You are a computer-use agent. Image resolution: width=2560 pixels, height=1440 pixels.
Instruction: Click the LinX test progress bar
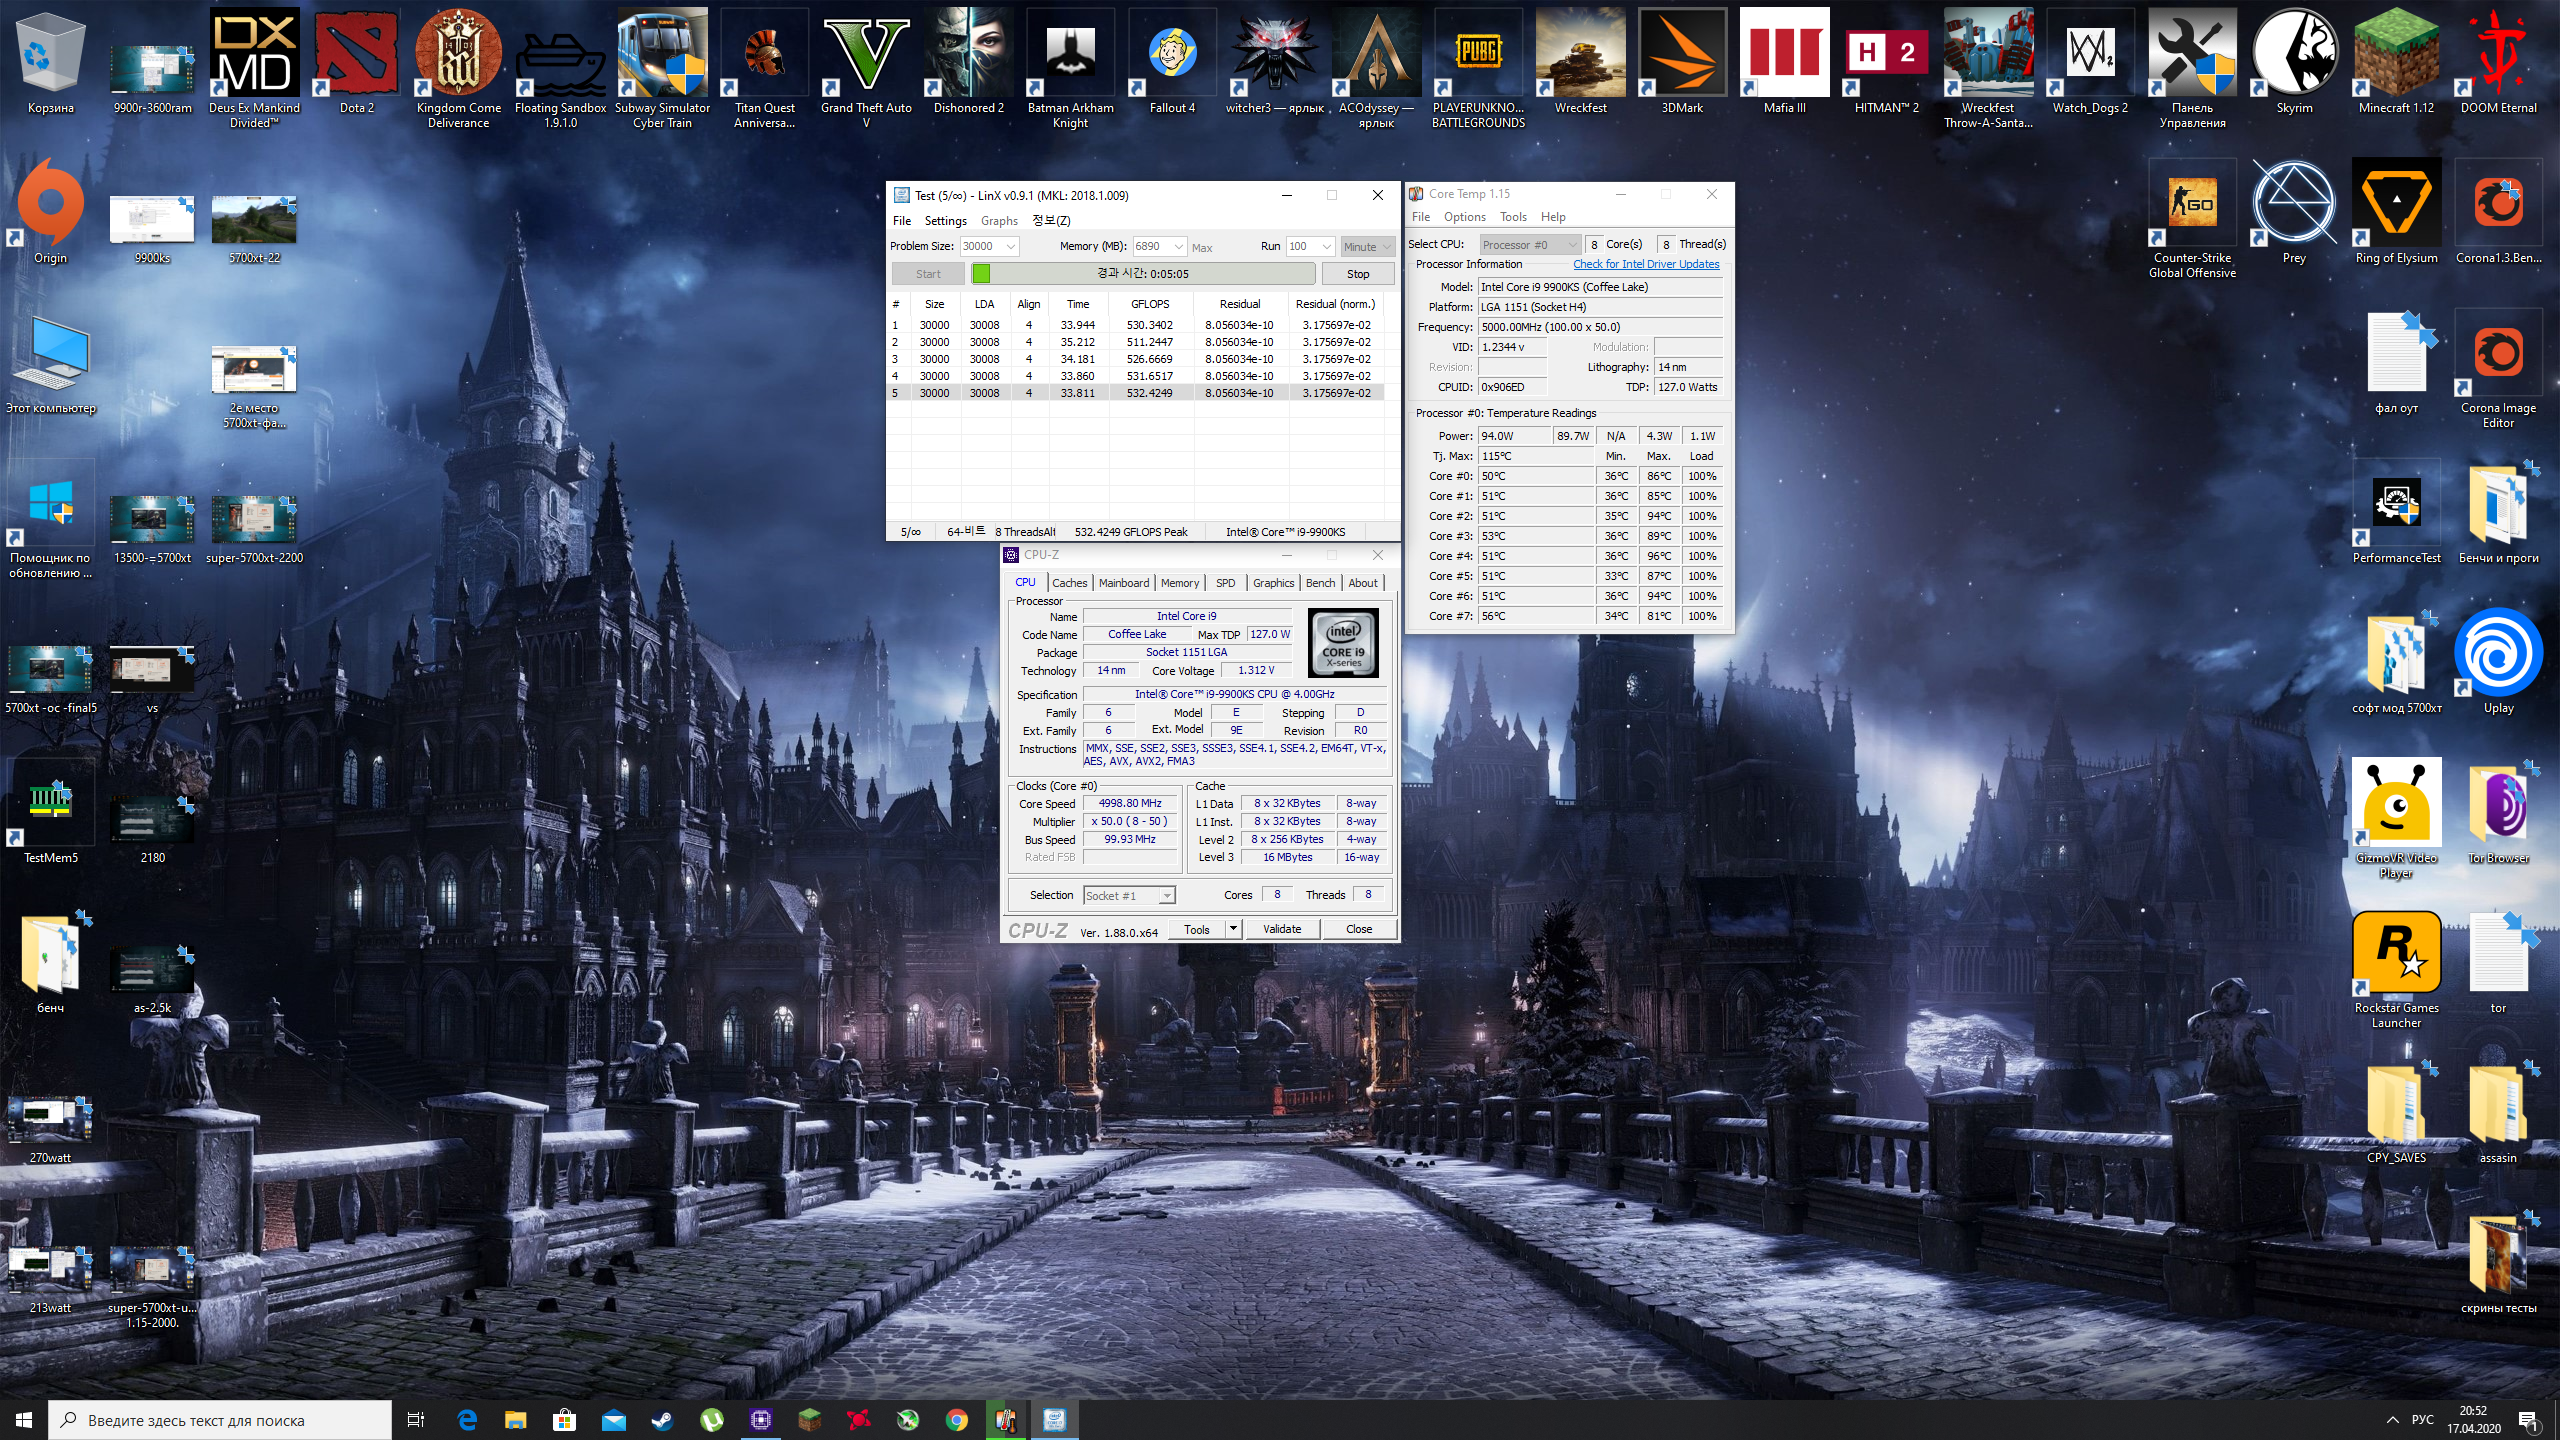tap(1142, 274)
